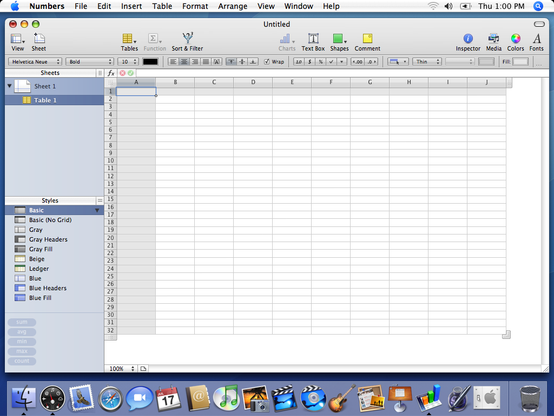Click the Charts toolbar icon

click(287, 42)
